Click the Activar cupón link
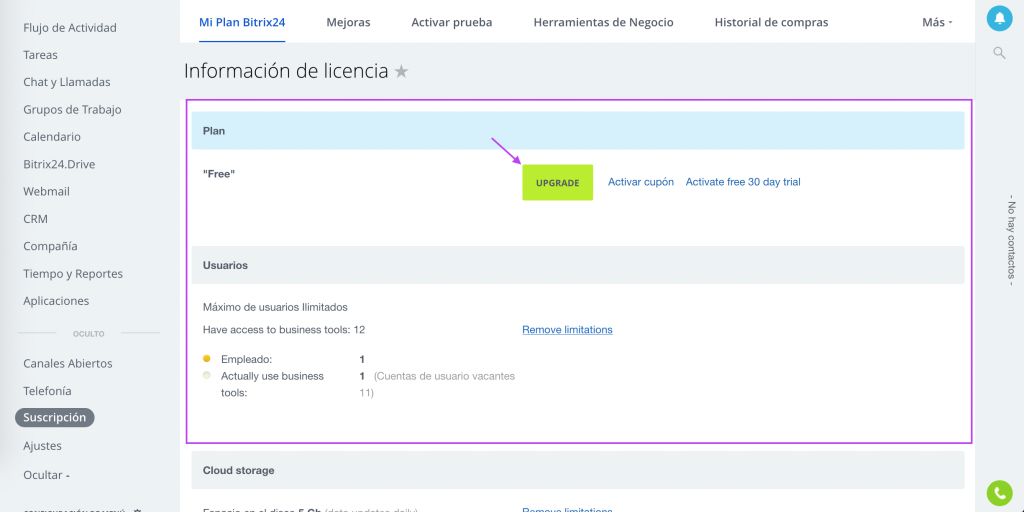This screenshot has width=1024, height=512. click(x=641, y=182)
